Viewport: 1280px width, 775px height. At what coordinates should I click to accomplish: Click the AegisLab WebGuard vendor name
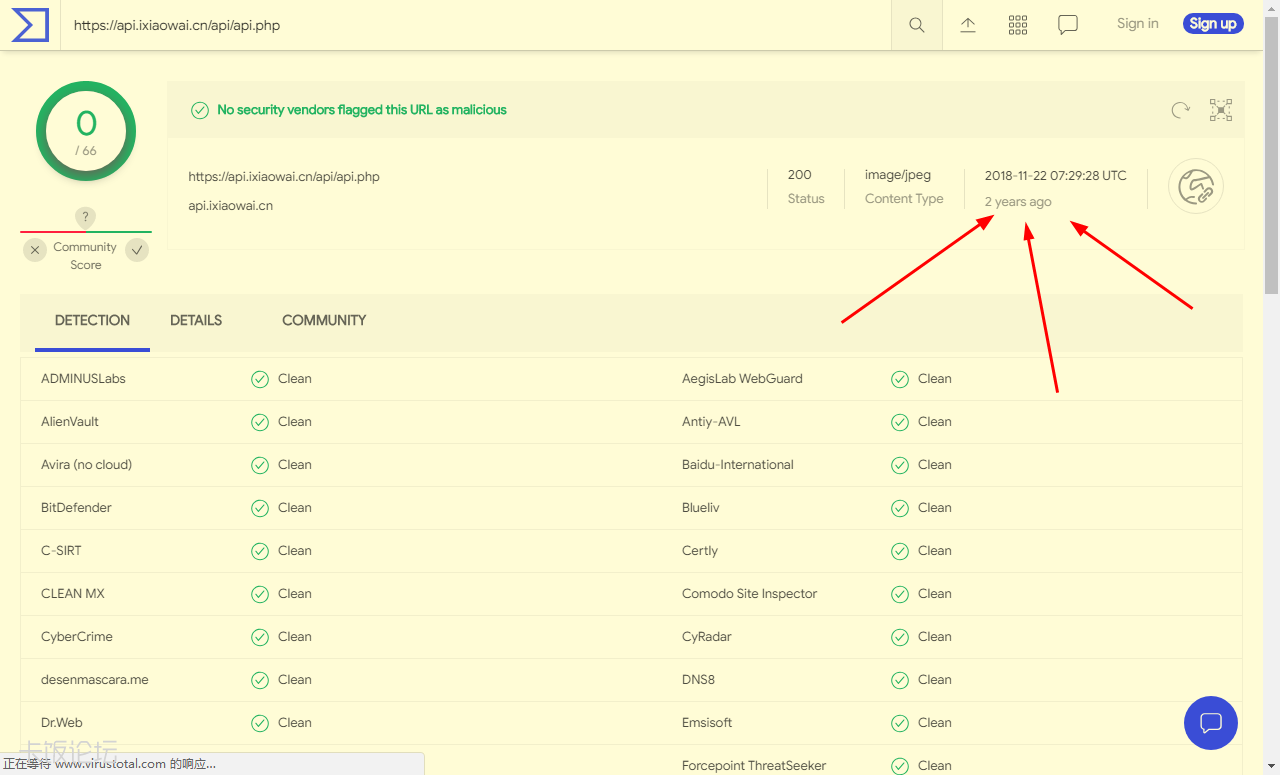[742, 379]
